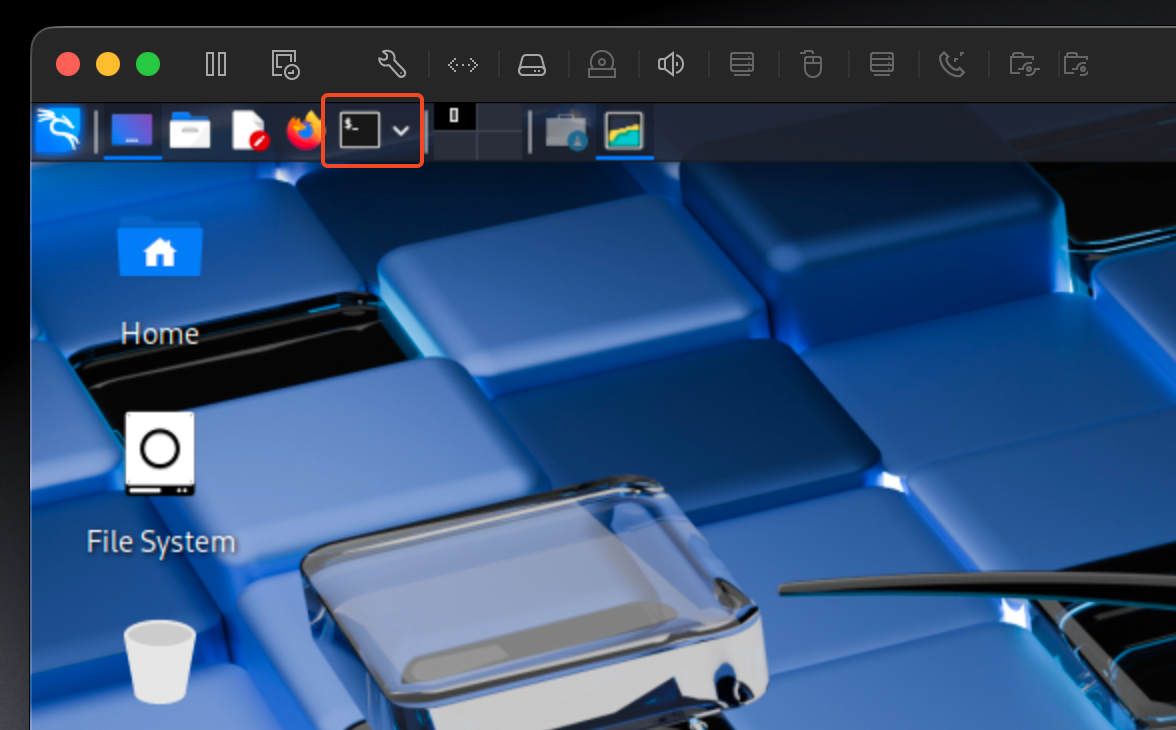Click the purple show-desktop icon in Kali panel
Viewport: 1176px width, 730px height.
tap(132, 131)
